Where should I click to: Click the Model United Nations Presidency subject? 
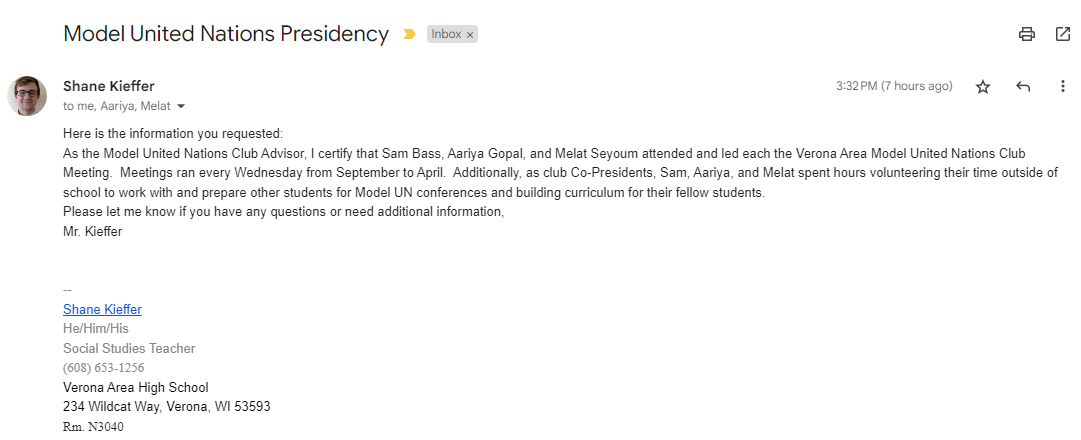coord(225,34)
